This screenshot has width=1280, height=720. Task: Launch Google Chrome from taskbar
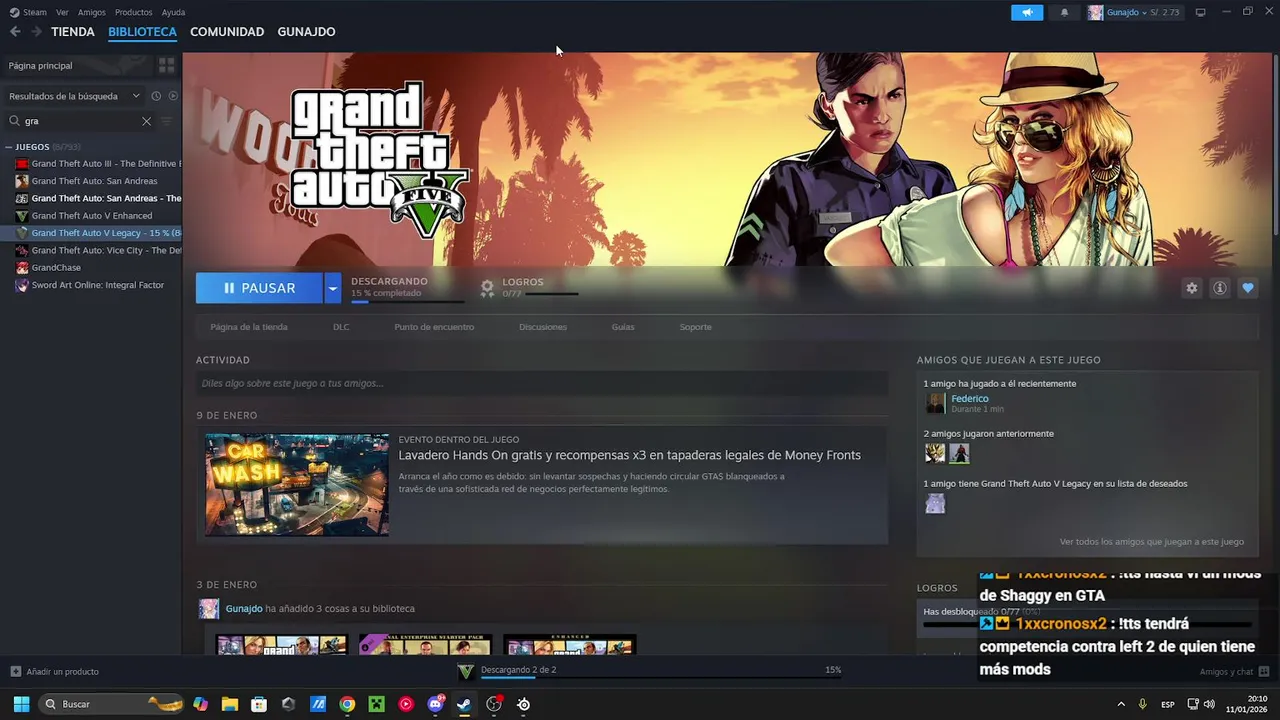(x=347, y=704)
